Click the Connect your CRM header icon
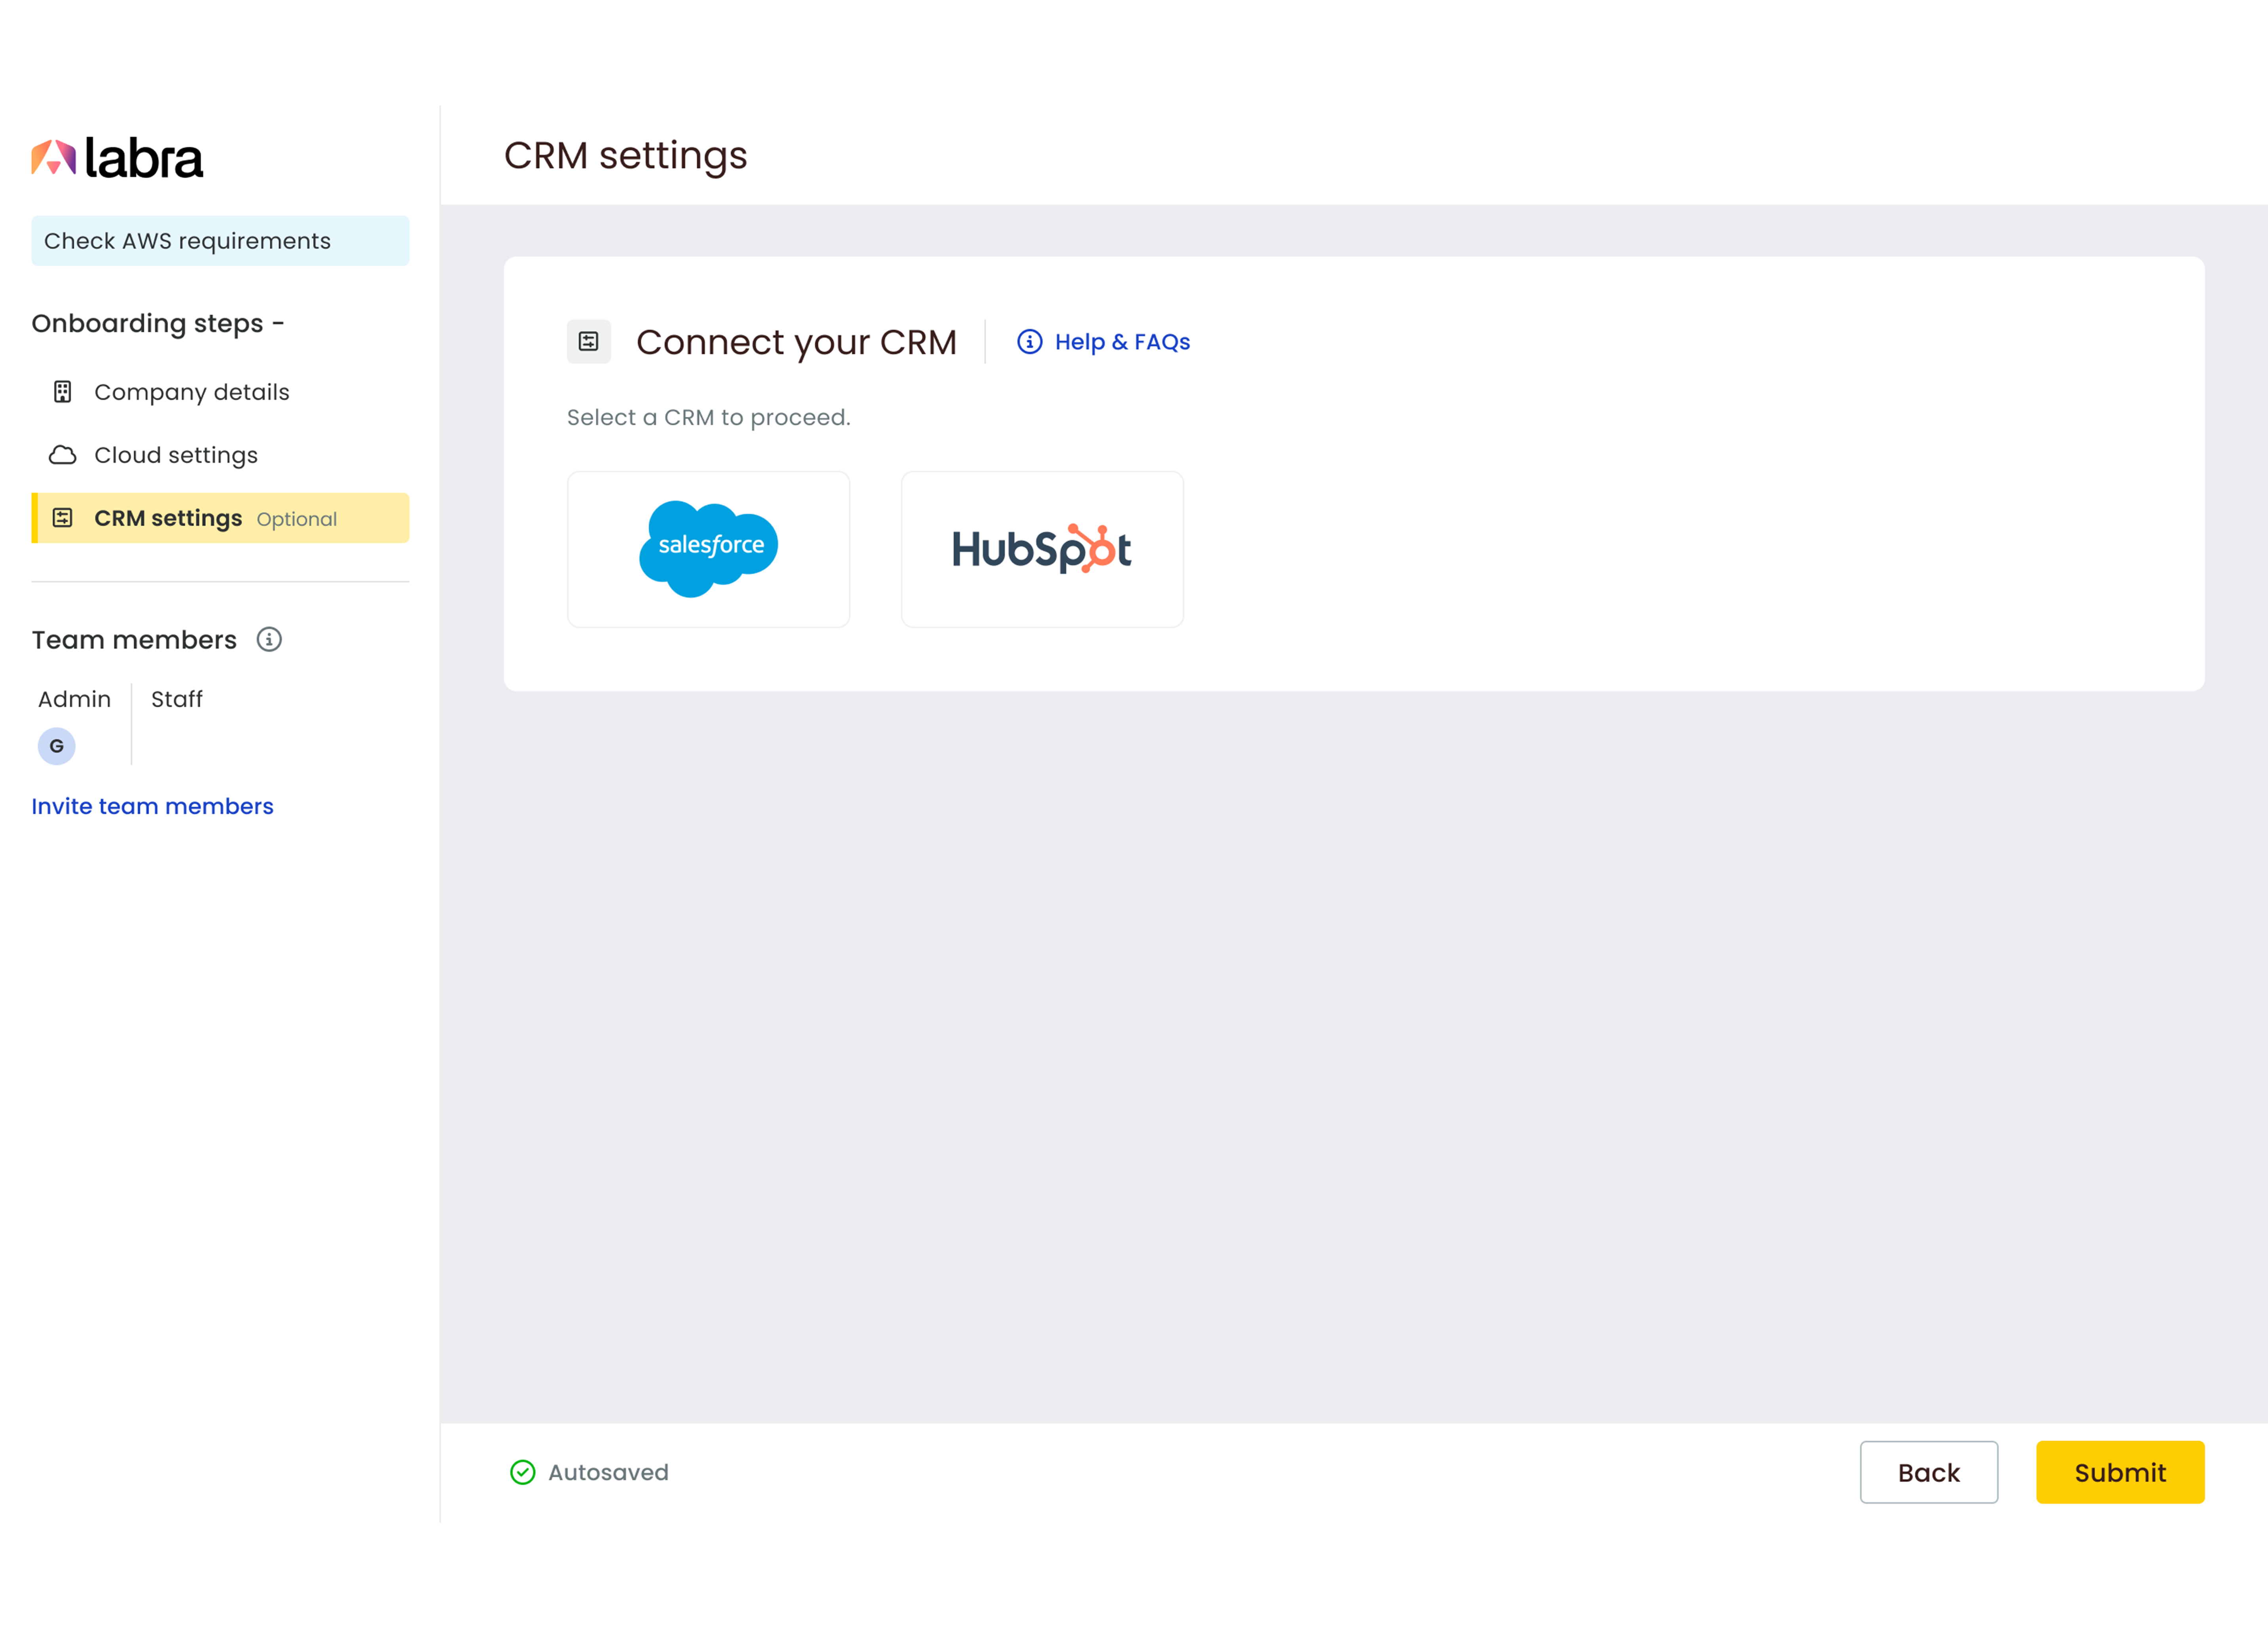The width and height of the screenshot is (2268, 1628). tap(588, 342)
